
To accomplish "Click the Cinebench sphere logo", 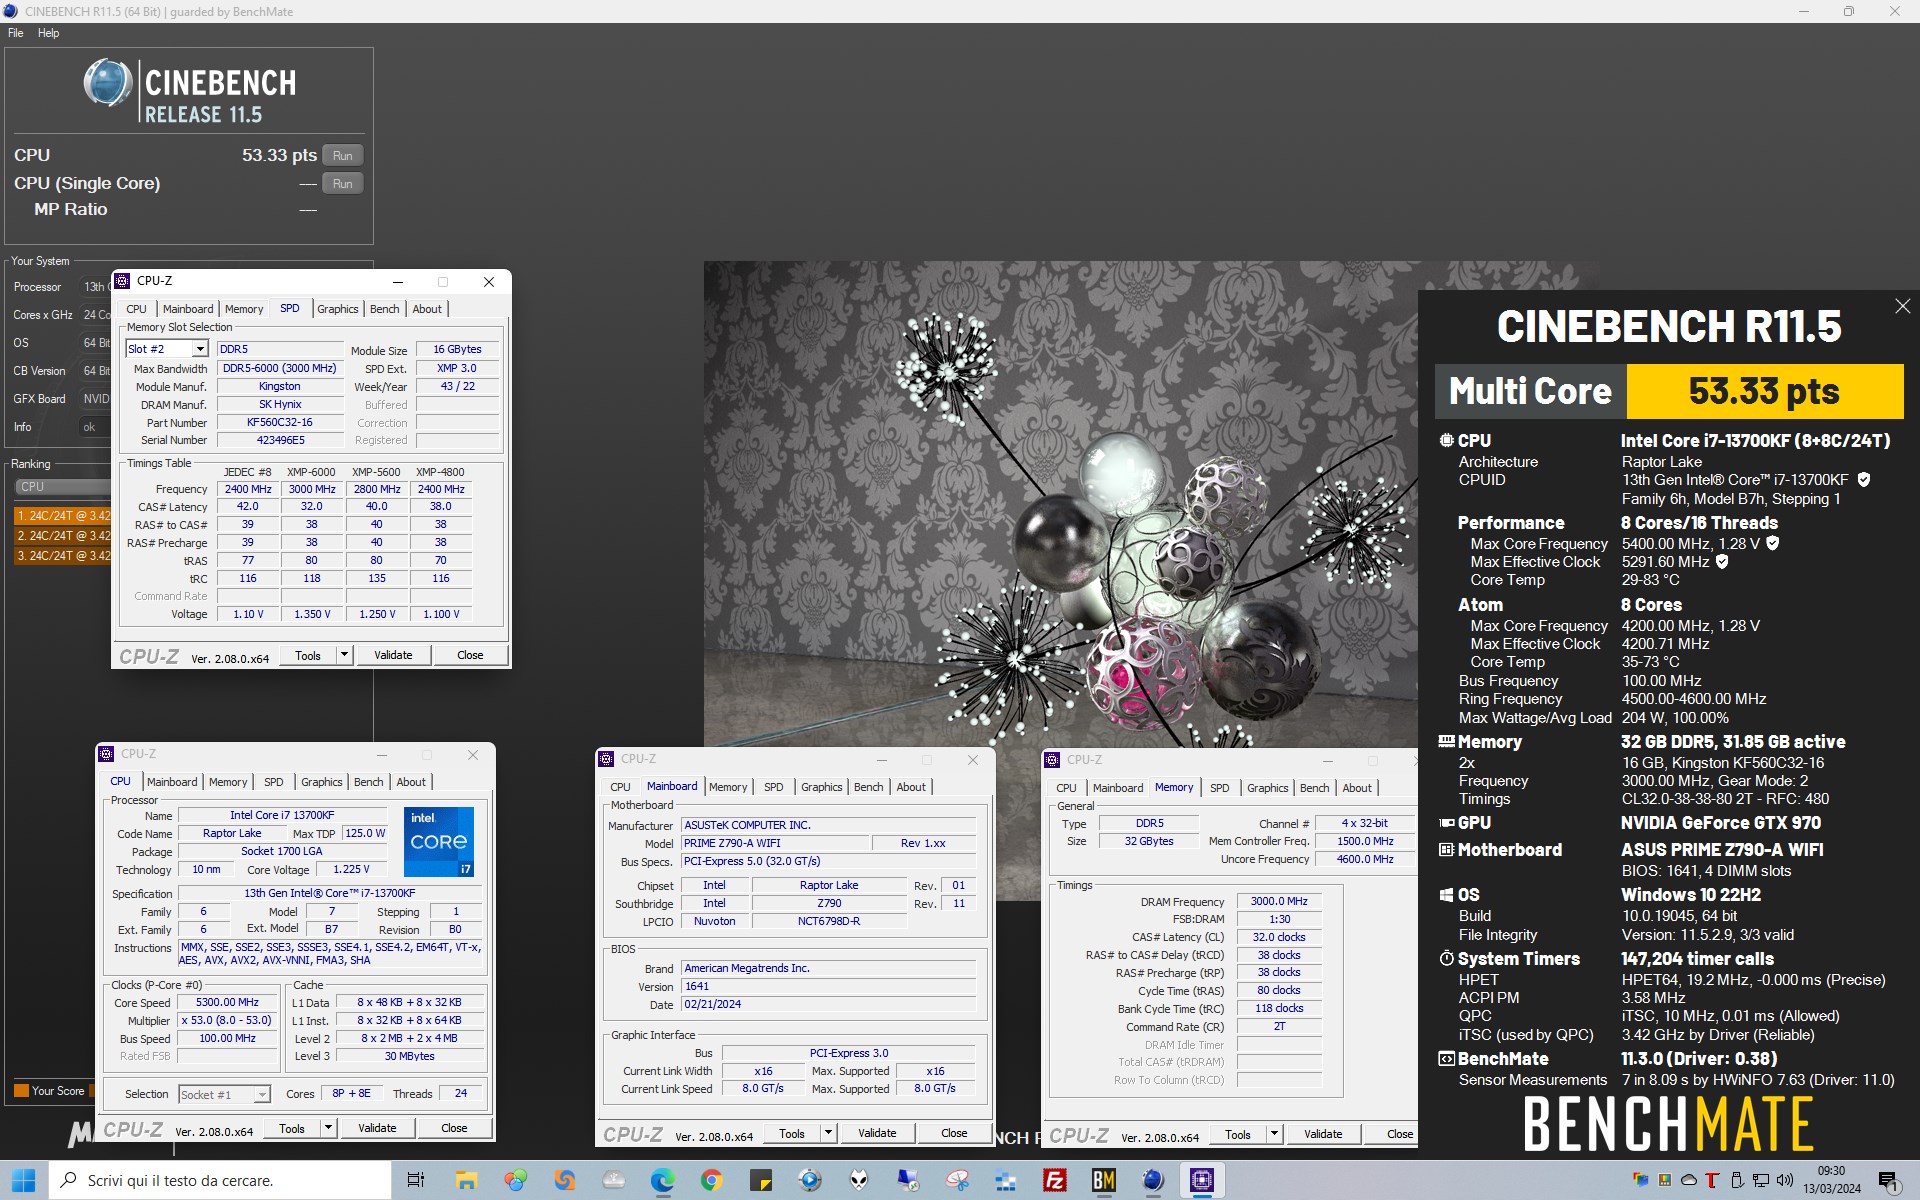I will click(108, 83).
